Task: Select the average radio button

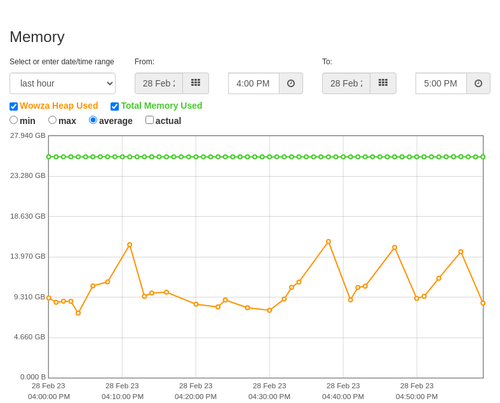Action: [93, 120]
